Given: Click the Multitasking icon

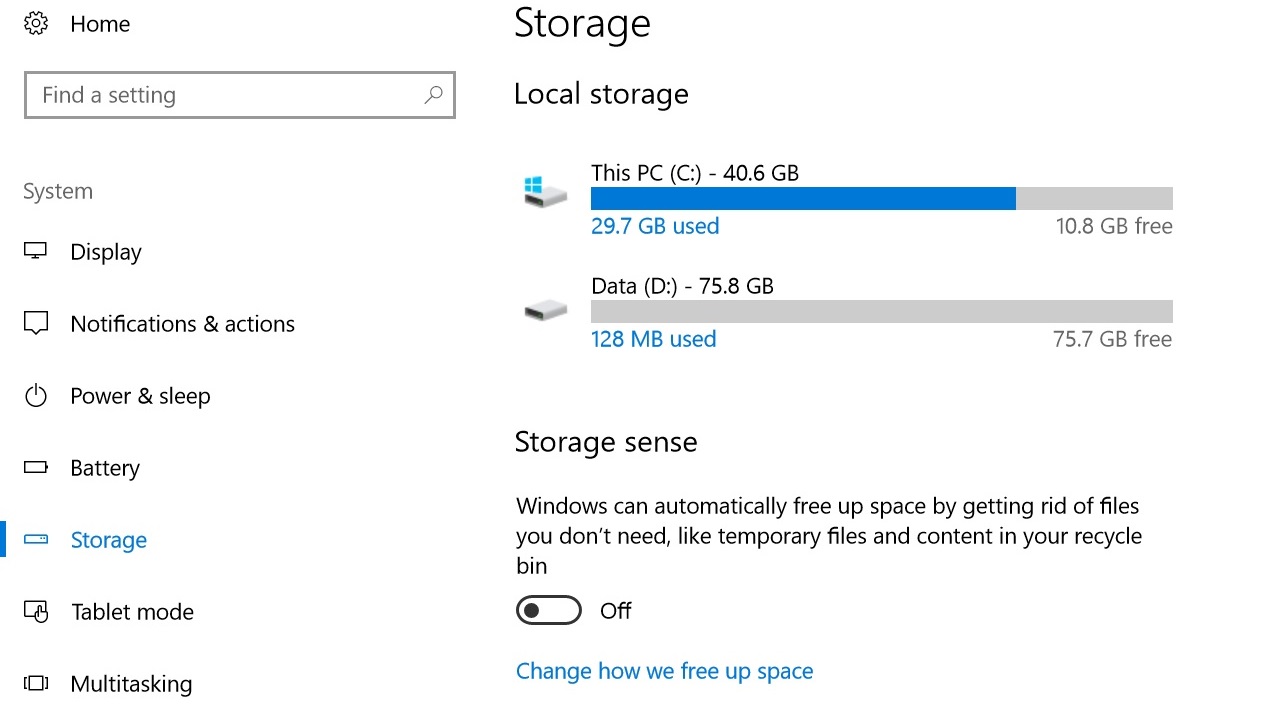Looking at the screenshot, I should click(36, 684).
